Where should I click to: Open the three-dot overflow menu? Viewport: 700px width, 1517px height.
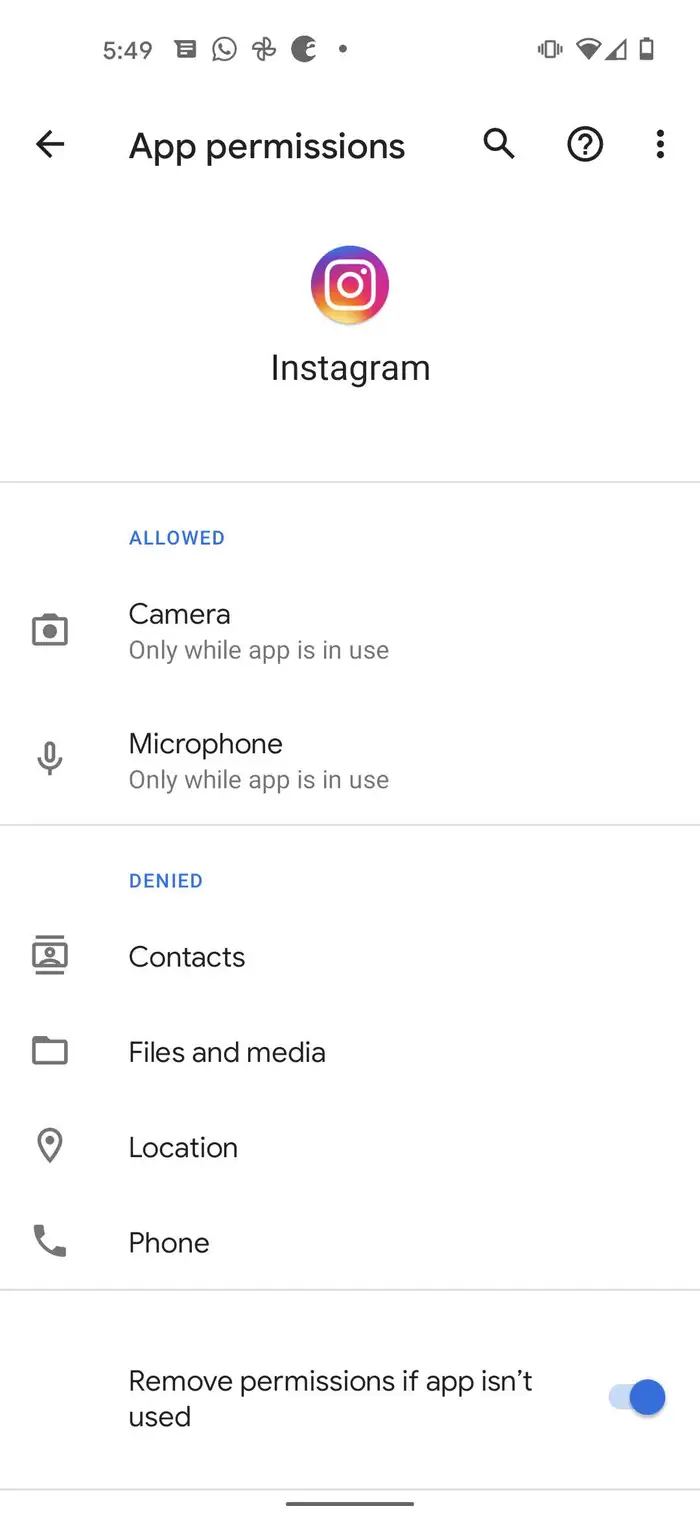pos(660,145)
